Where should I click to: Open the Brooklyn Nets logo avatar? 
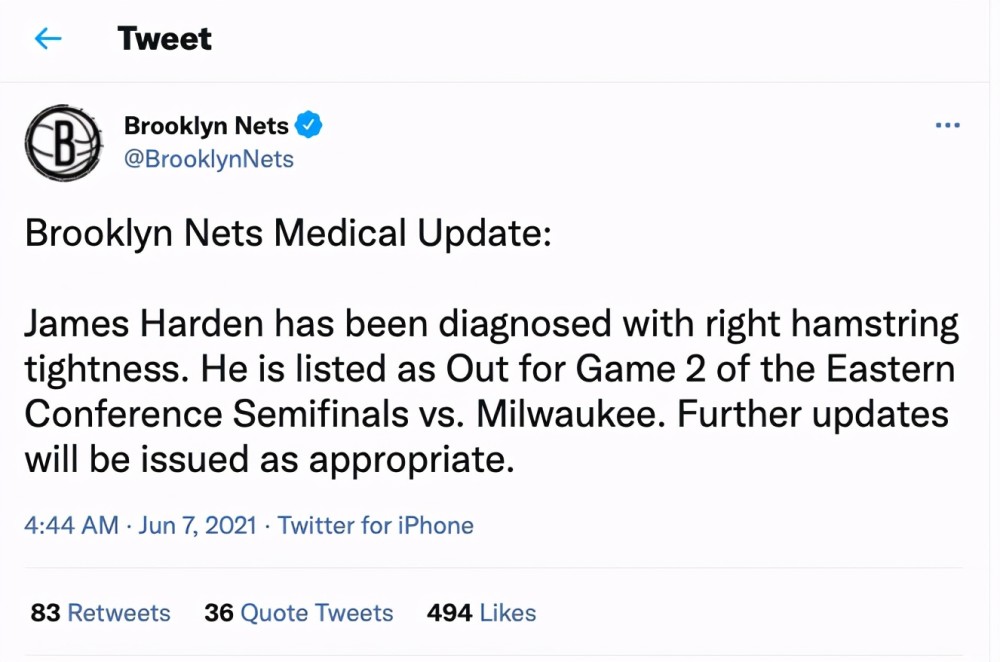coord(63,143)
